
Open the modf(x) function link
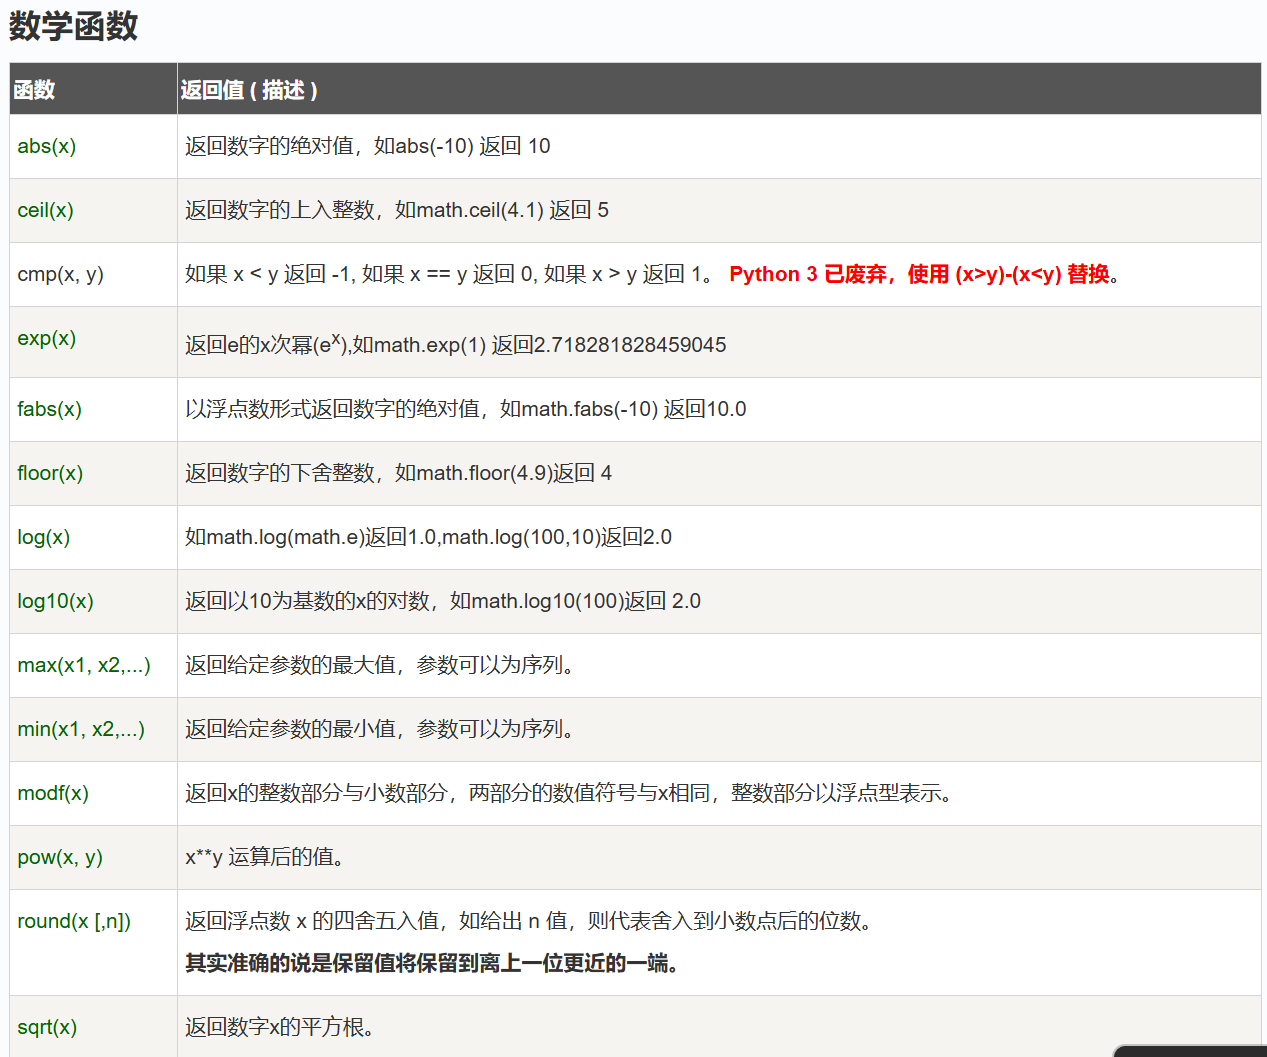coord(53,793)
